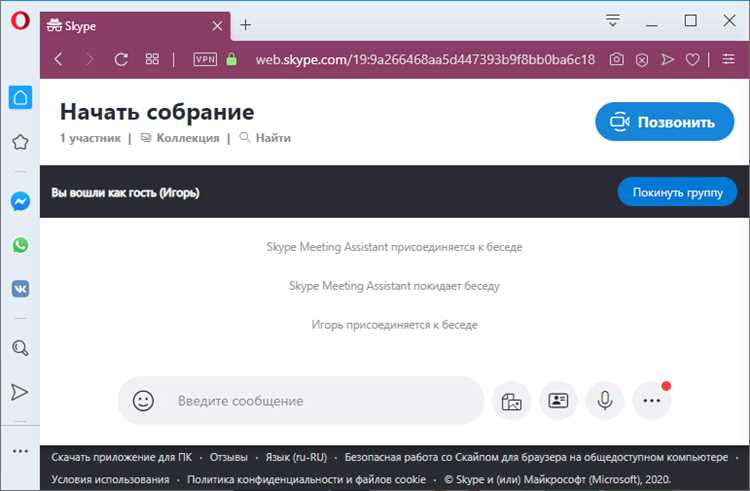Viewport: 750px width, 491px height.
Task: Click Найти to search the conversation
Action: (265, 138)
